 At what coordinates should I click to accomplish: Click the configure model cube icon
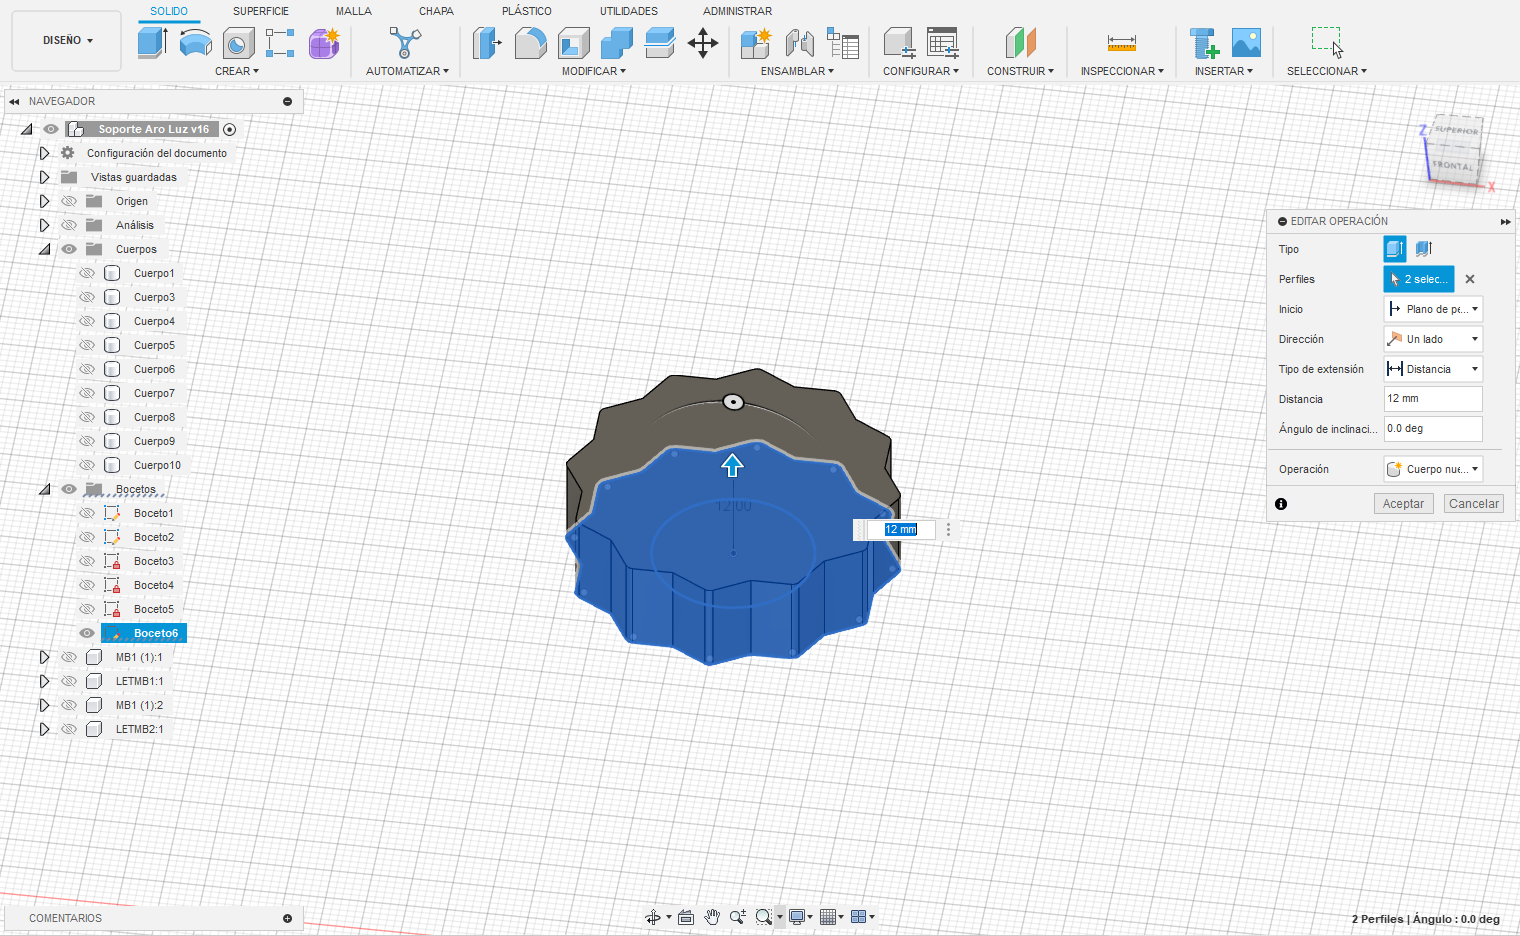pyautogui.click(x=899, y=43)
